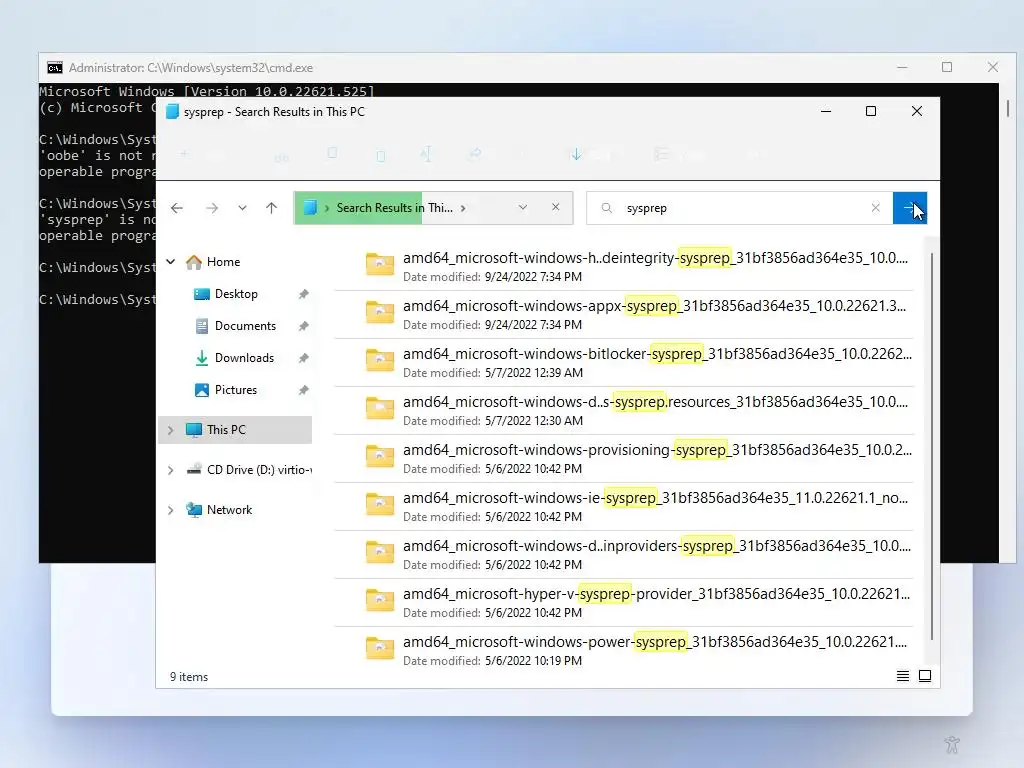The width and height of the screenshot is (1024, 768).
Task: Click folder icon of d..s-sysprep.resources result
Action: pyautogui.click(x=379, y=409)
